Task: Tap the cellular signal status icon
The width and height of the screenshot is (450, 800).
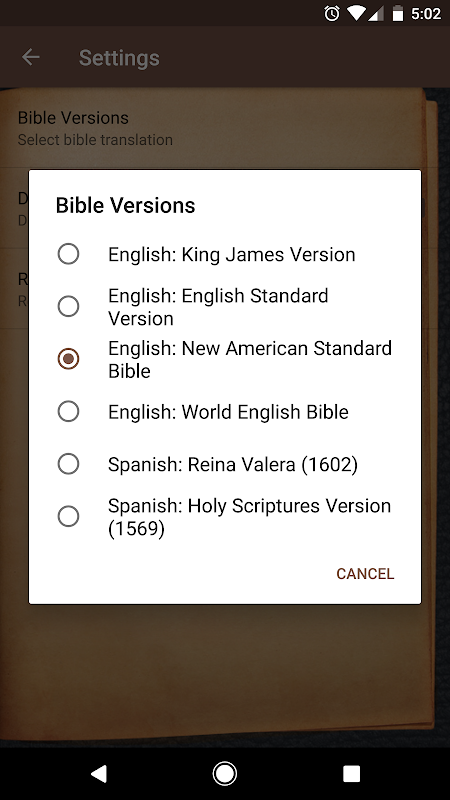Action: coord(376,14)
